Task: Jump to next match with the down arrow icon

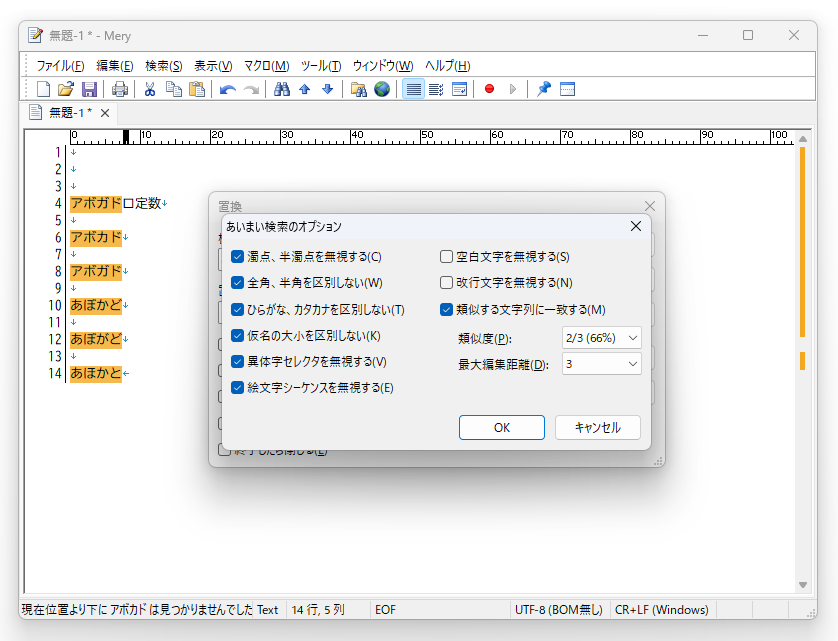Action: [x=327, y=89]
